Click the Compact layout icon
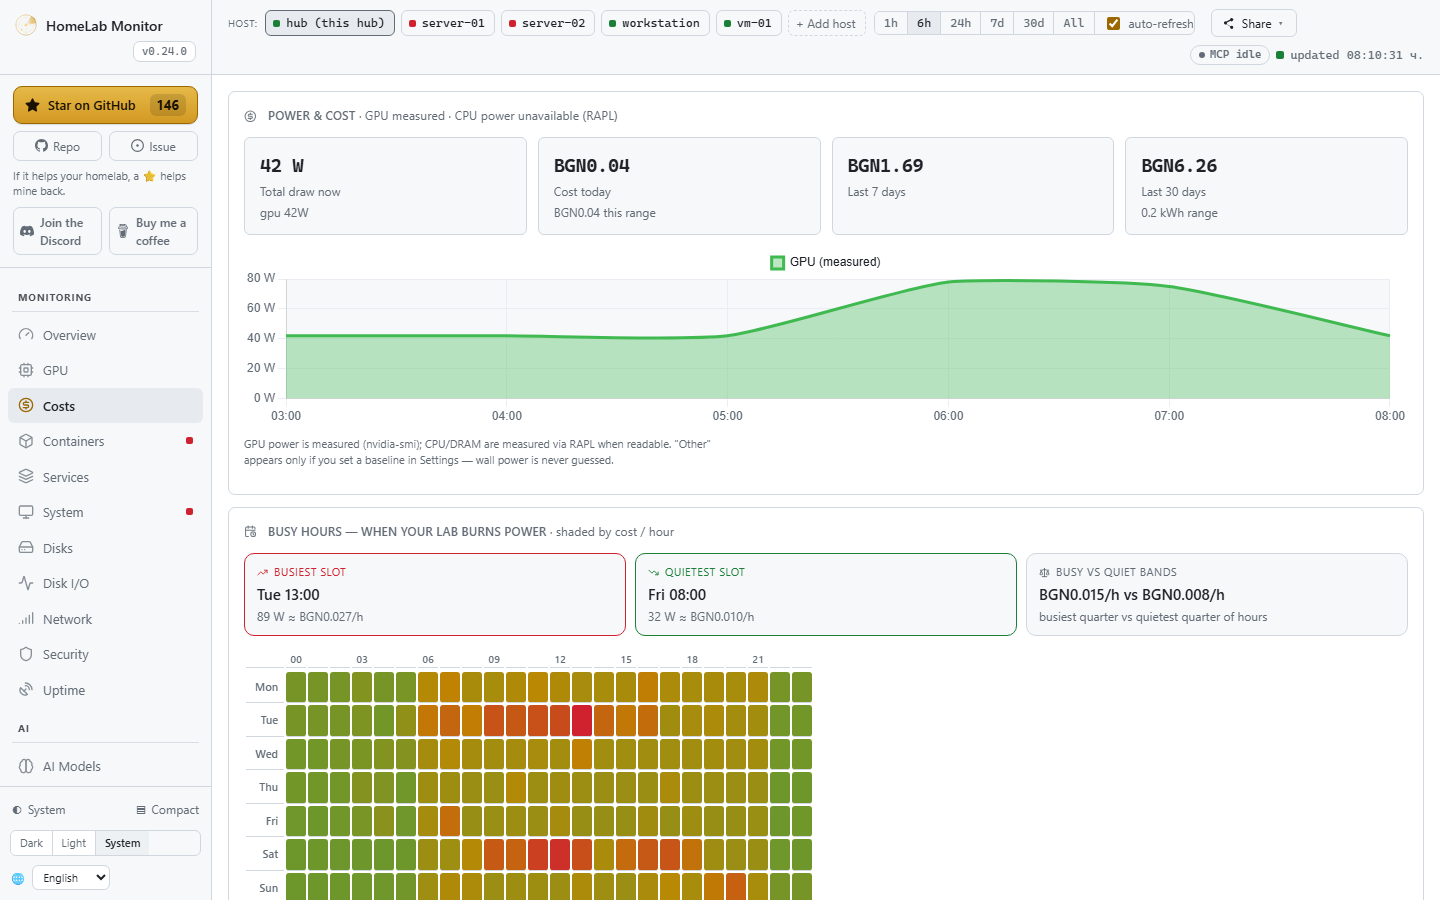Screen dimensions: 1440x900 click(141, 810)
